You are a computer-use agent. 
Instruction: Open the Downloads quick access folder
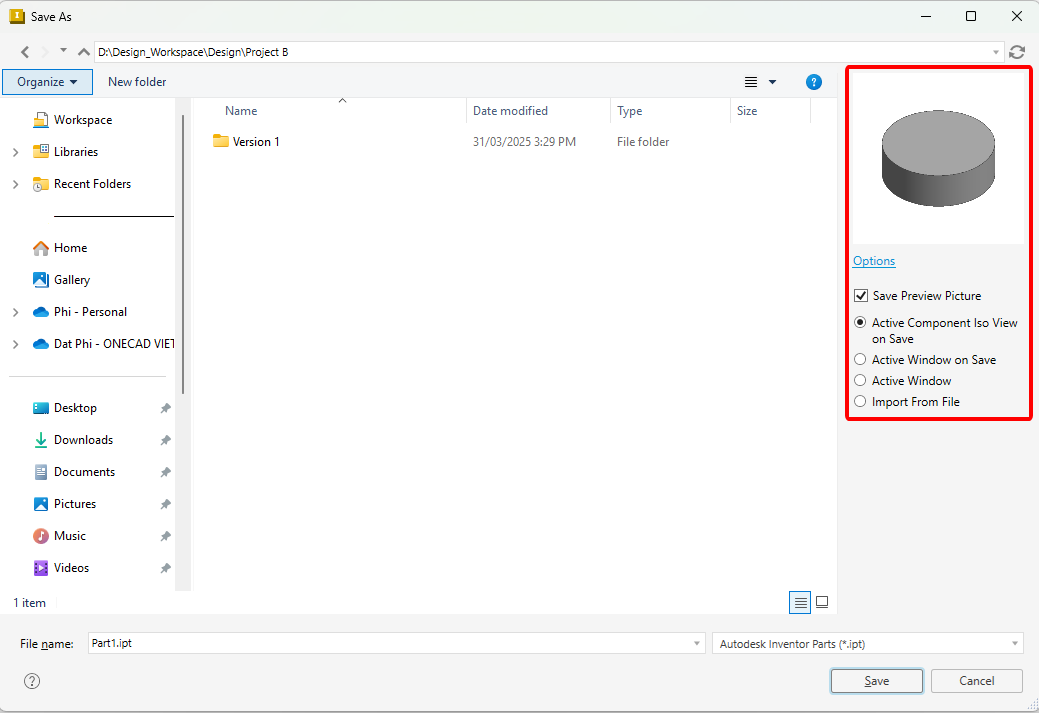click(x=83, y=440)
